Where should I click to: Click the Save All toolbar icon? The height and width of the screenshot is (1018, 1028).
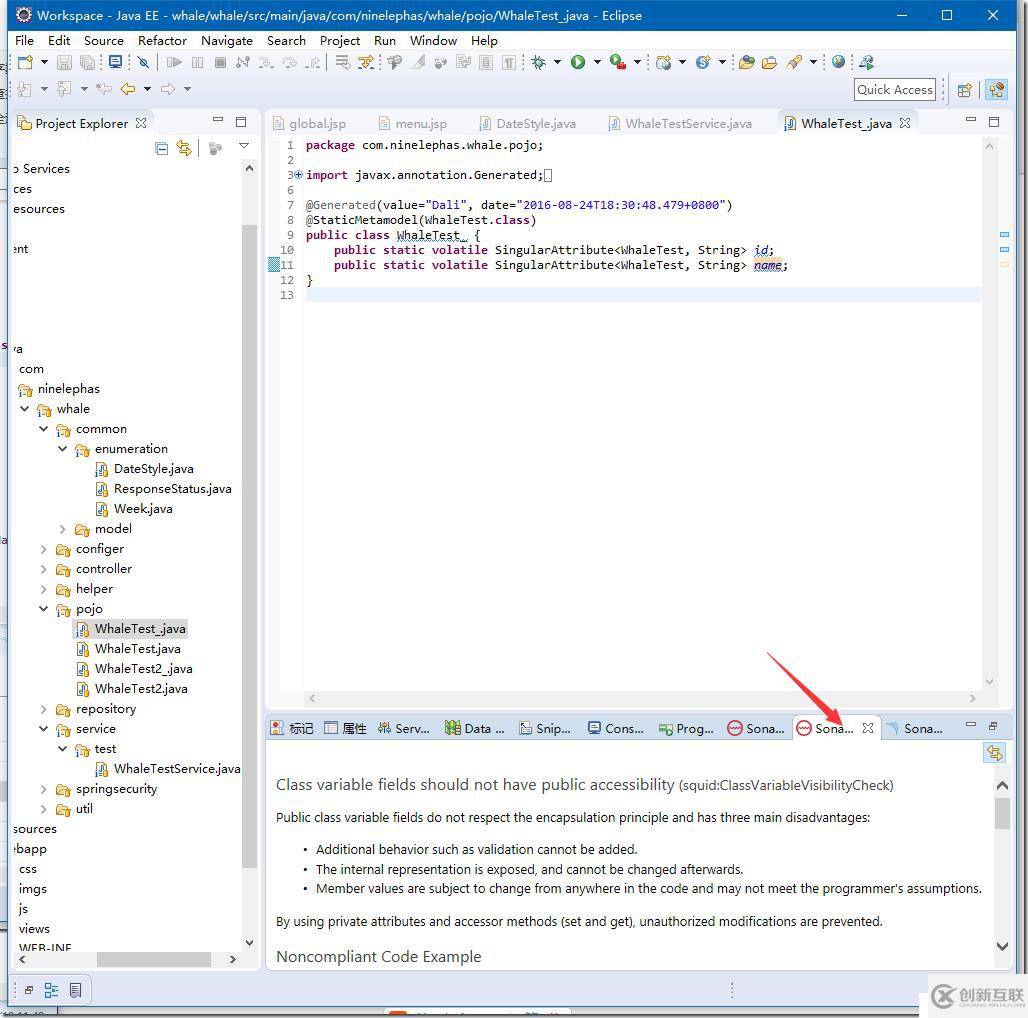(87, 62)
